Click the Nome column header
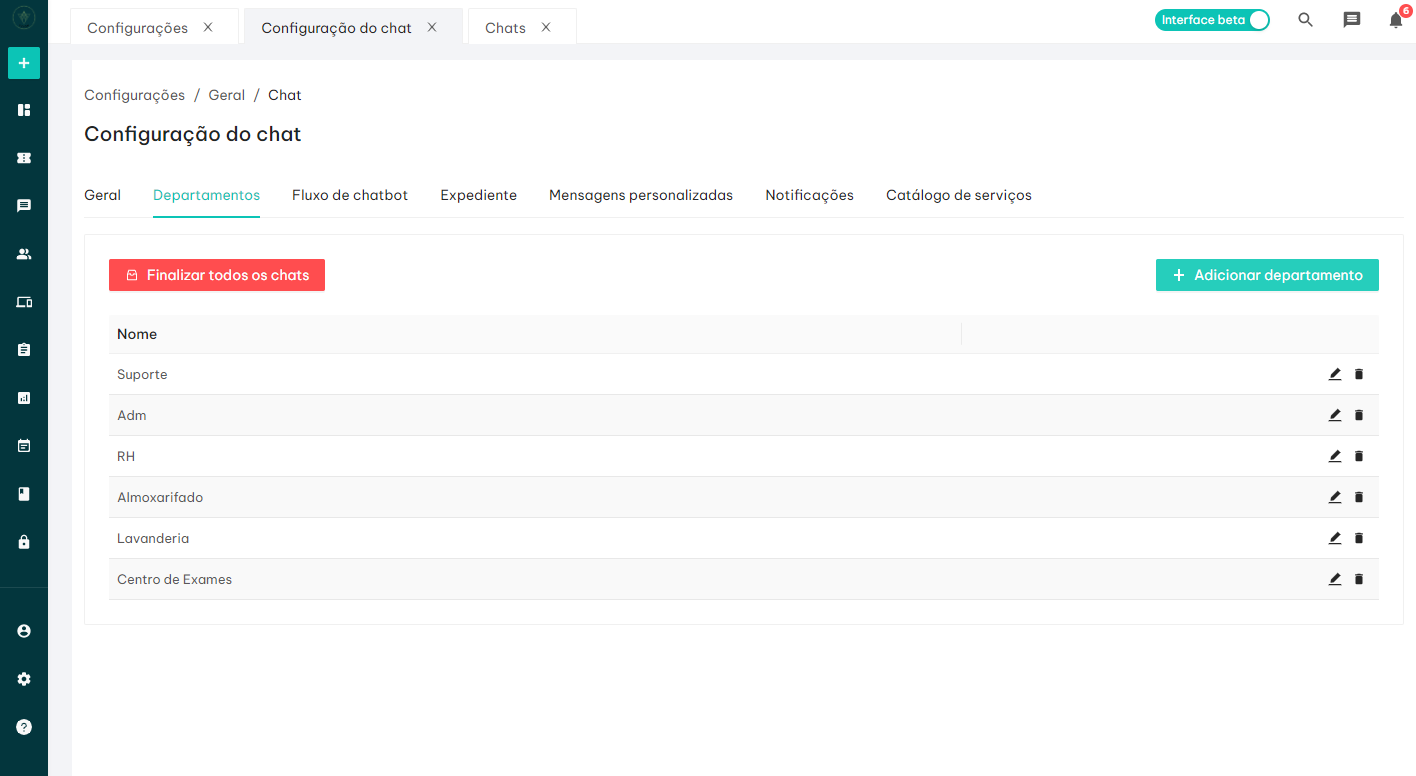 click(x=137, y=334)
